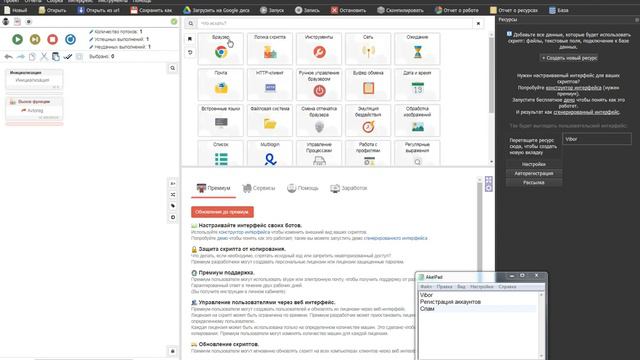Click the red stop execution button
The height and width of the screenshot is (360, 640).
(52, 39)
